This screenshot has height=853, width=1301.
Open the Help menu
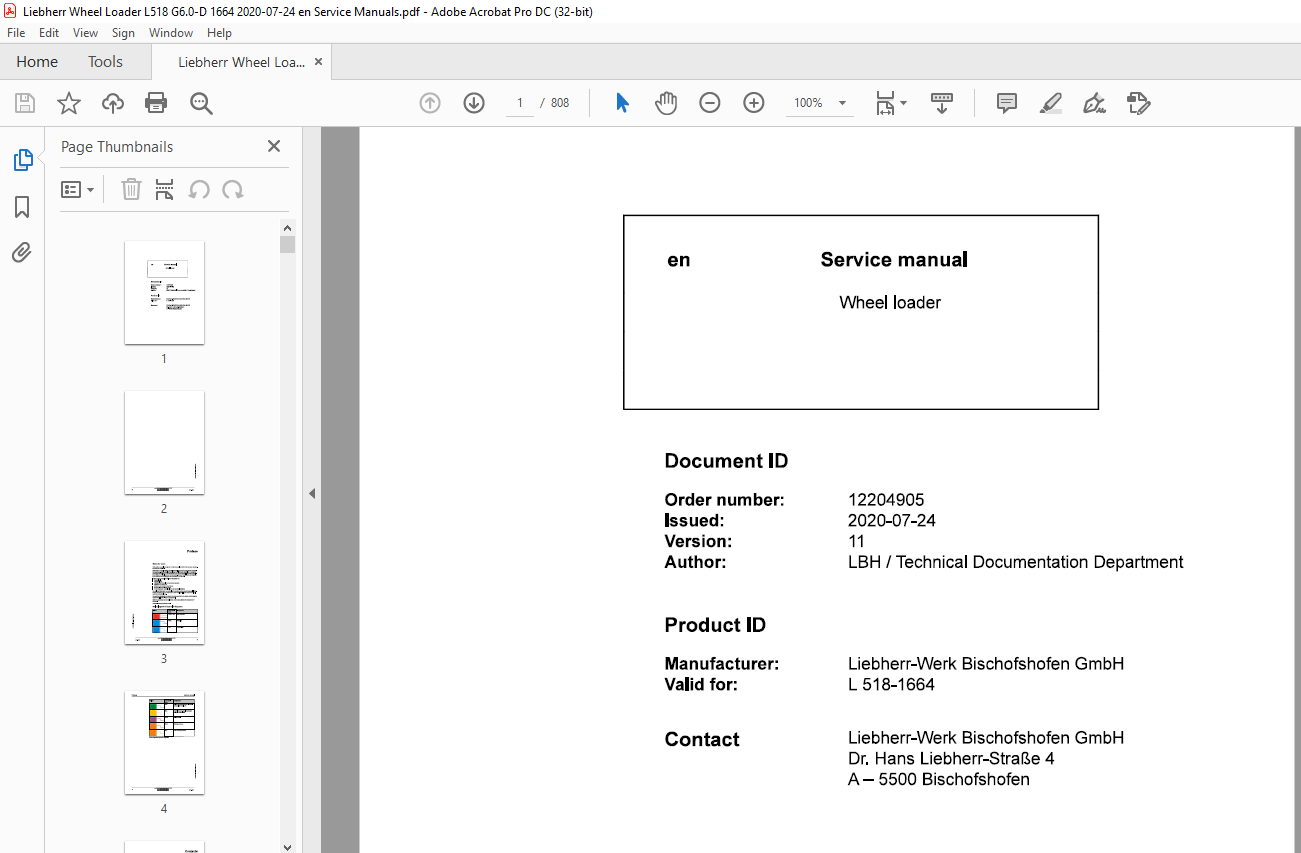pyautogui.click(x=219, y=33)
